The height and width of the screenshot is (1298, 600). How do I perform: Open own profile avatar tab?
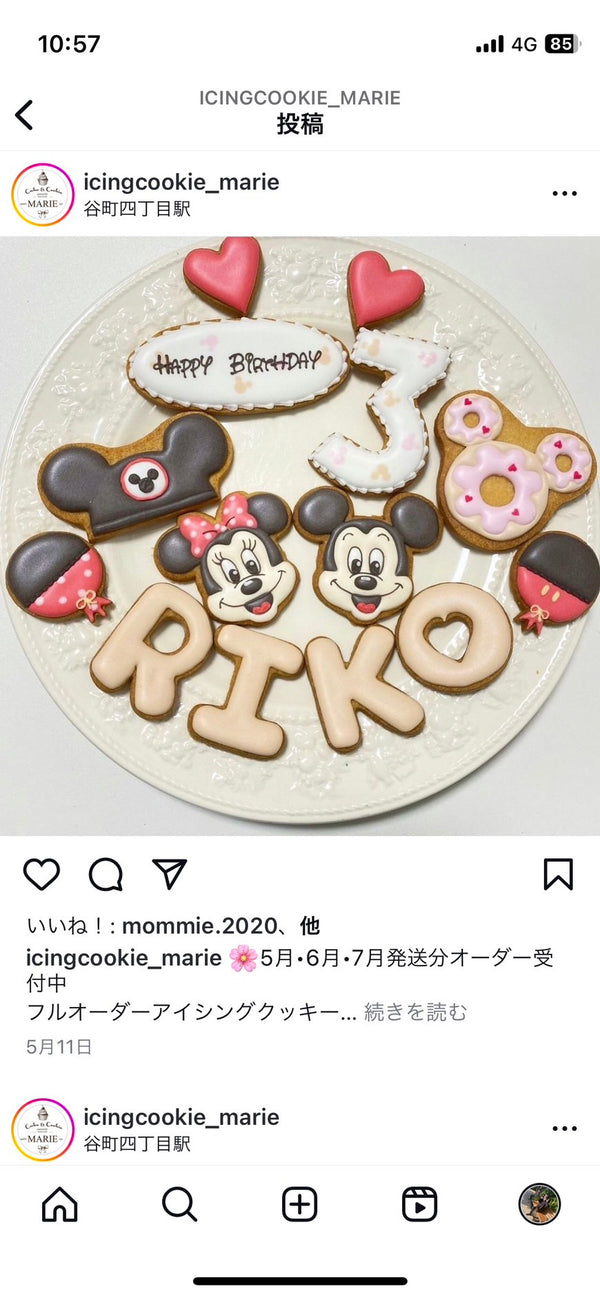(x=540, y=1204)
